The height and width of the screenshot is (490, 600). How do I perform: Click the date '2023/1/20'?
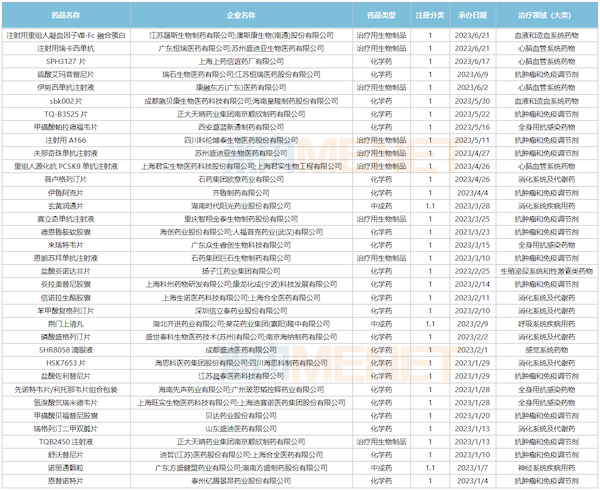[473, 416]
